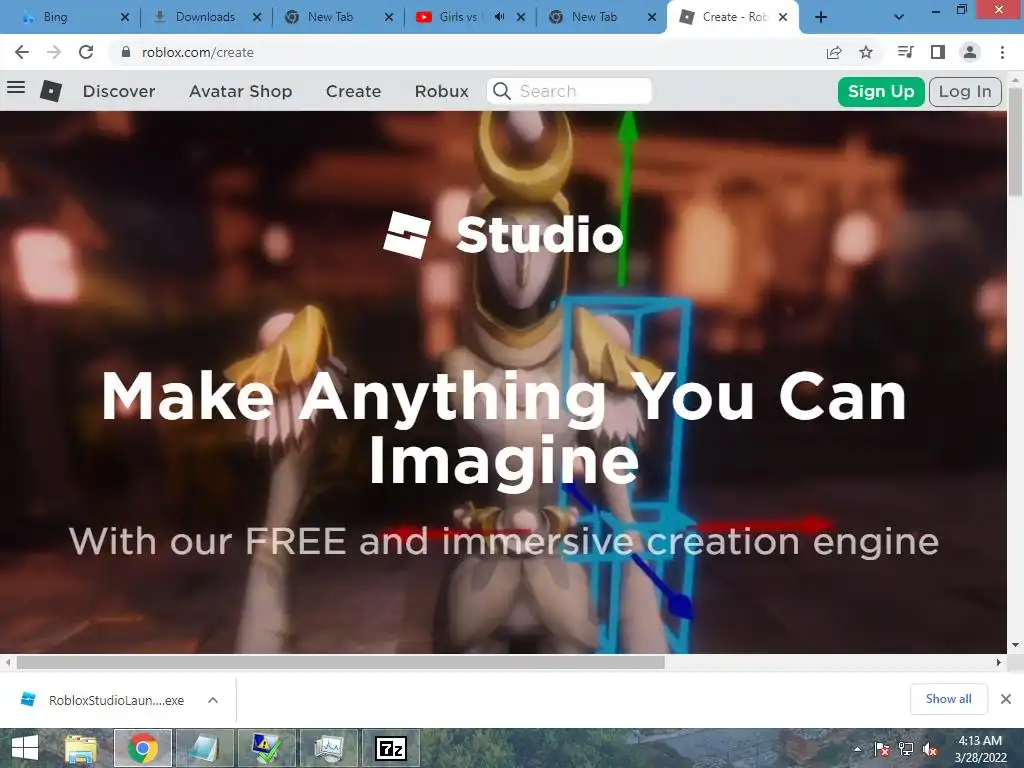Viewport: 1024px width, 768px height.
Task: Click the muted volume tray icon
Action: (930, 749)
